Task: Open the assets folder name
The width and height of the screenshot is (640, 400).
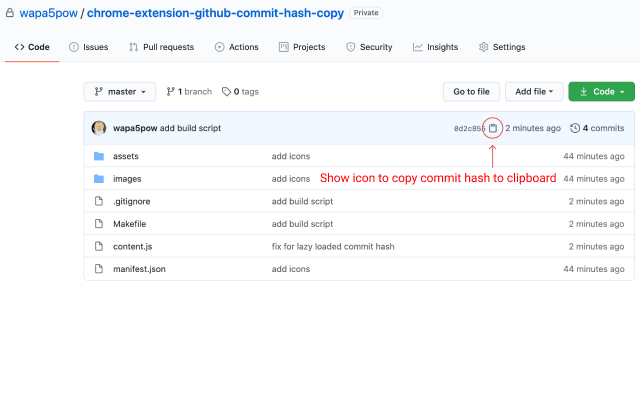Action: pyautogui.click(x=126, y=156)
